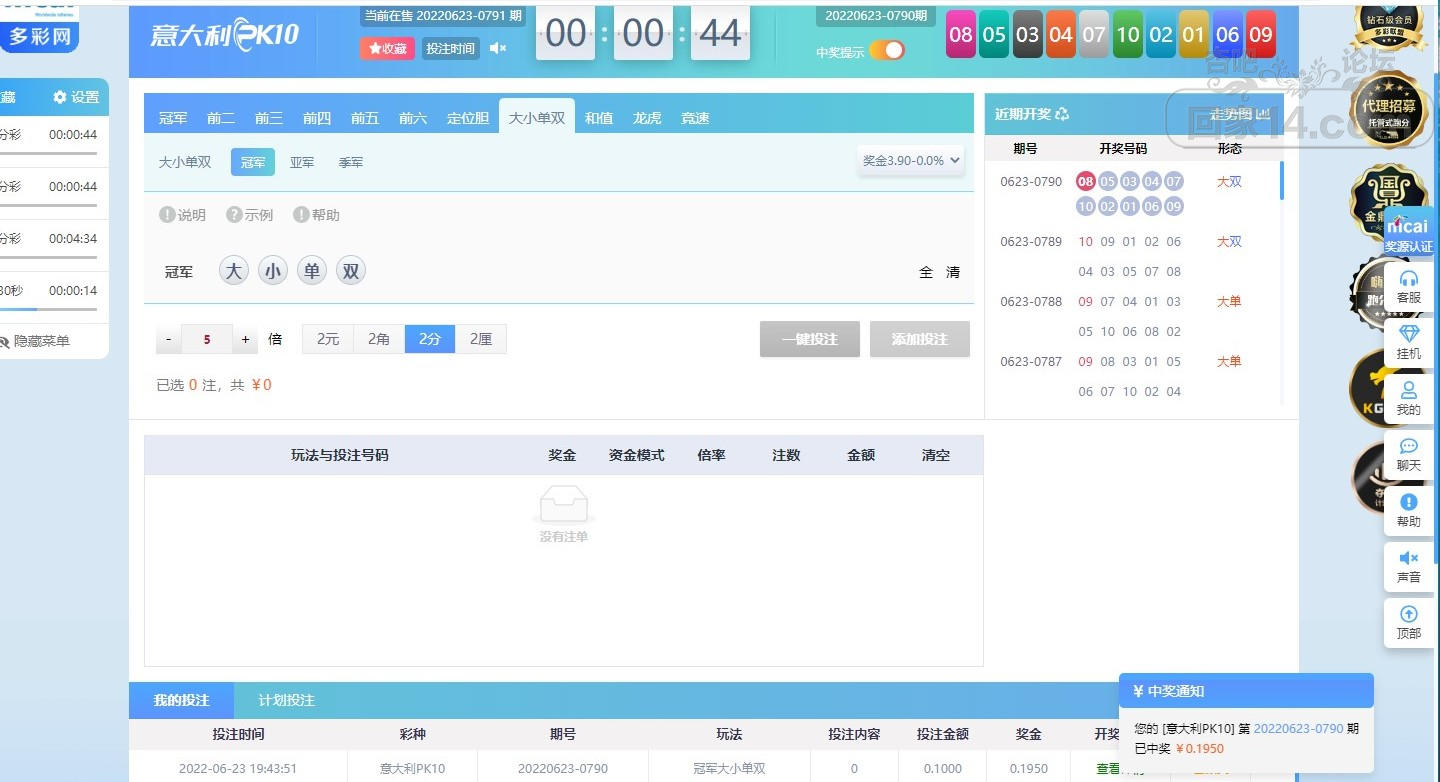Image resolution: width=1440 pixels, height=782 pixels.
Task: Click the multiplier input field showing 5
Action: (x=207, y=340)
